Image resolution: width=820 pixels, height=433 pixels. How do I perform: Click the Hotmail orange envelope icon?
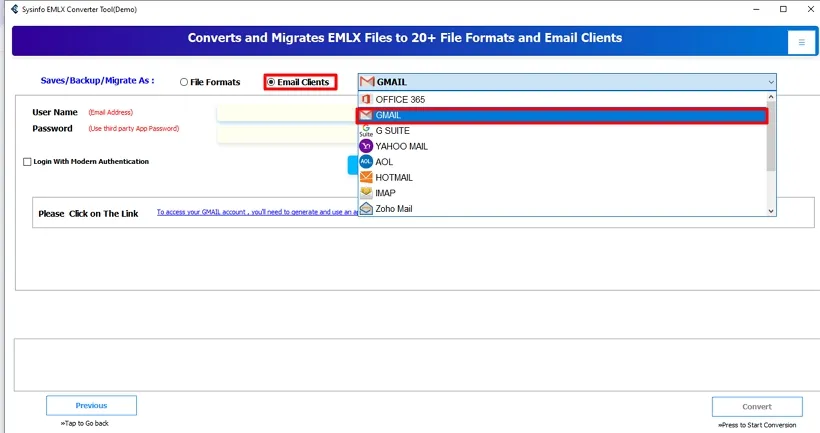(x=366, y=177)
